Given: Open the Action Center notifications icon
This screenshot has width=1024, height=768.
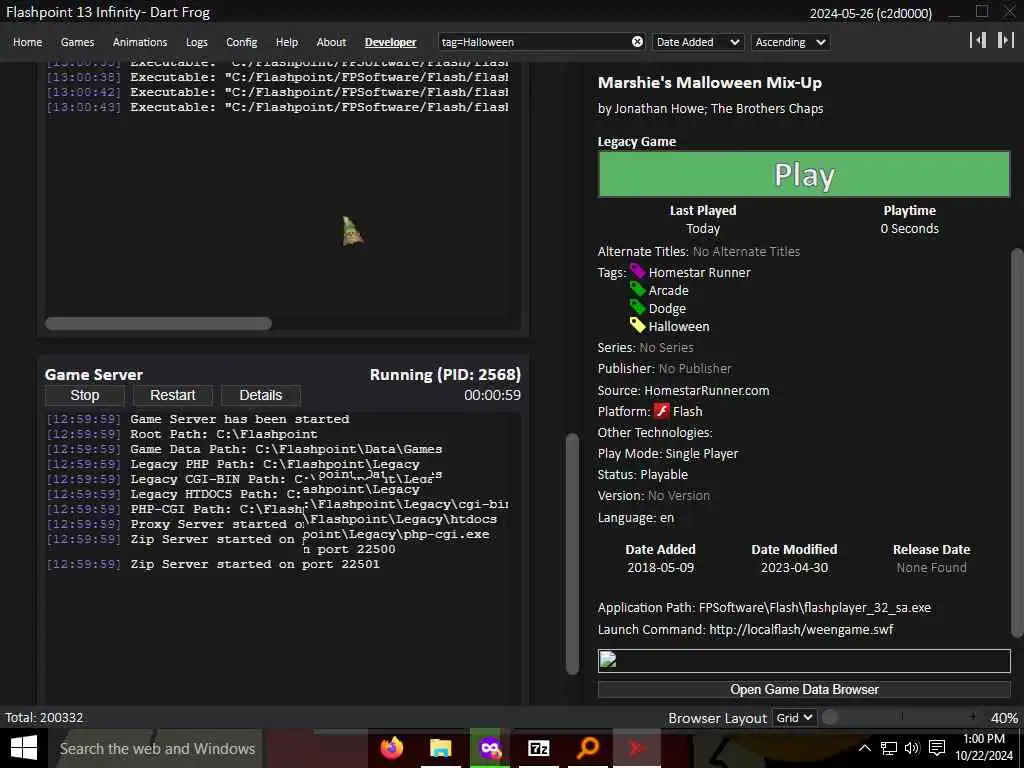Looking at the screenshot, I should [x=937, y=748].
